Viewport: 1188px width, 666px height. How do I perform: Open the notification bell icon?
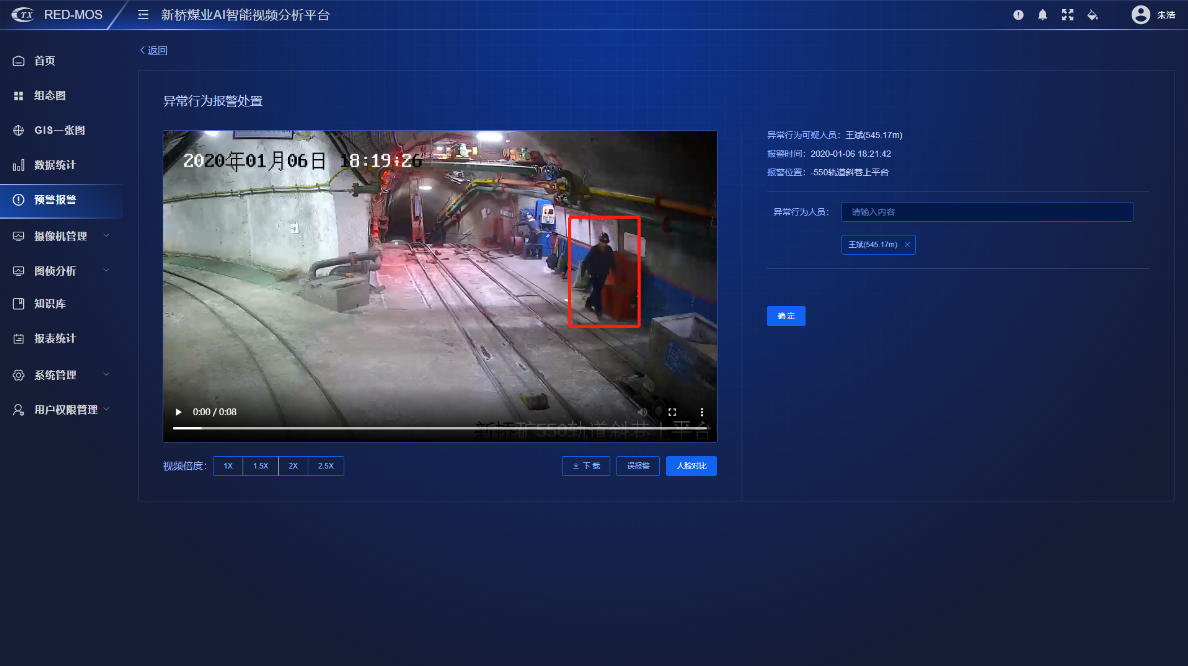pyautogui.click(x=1043, y=14)
